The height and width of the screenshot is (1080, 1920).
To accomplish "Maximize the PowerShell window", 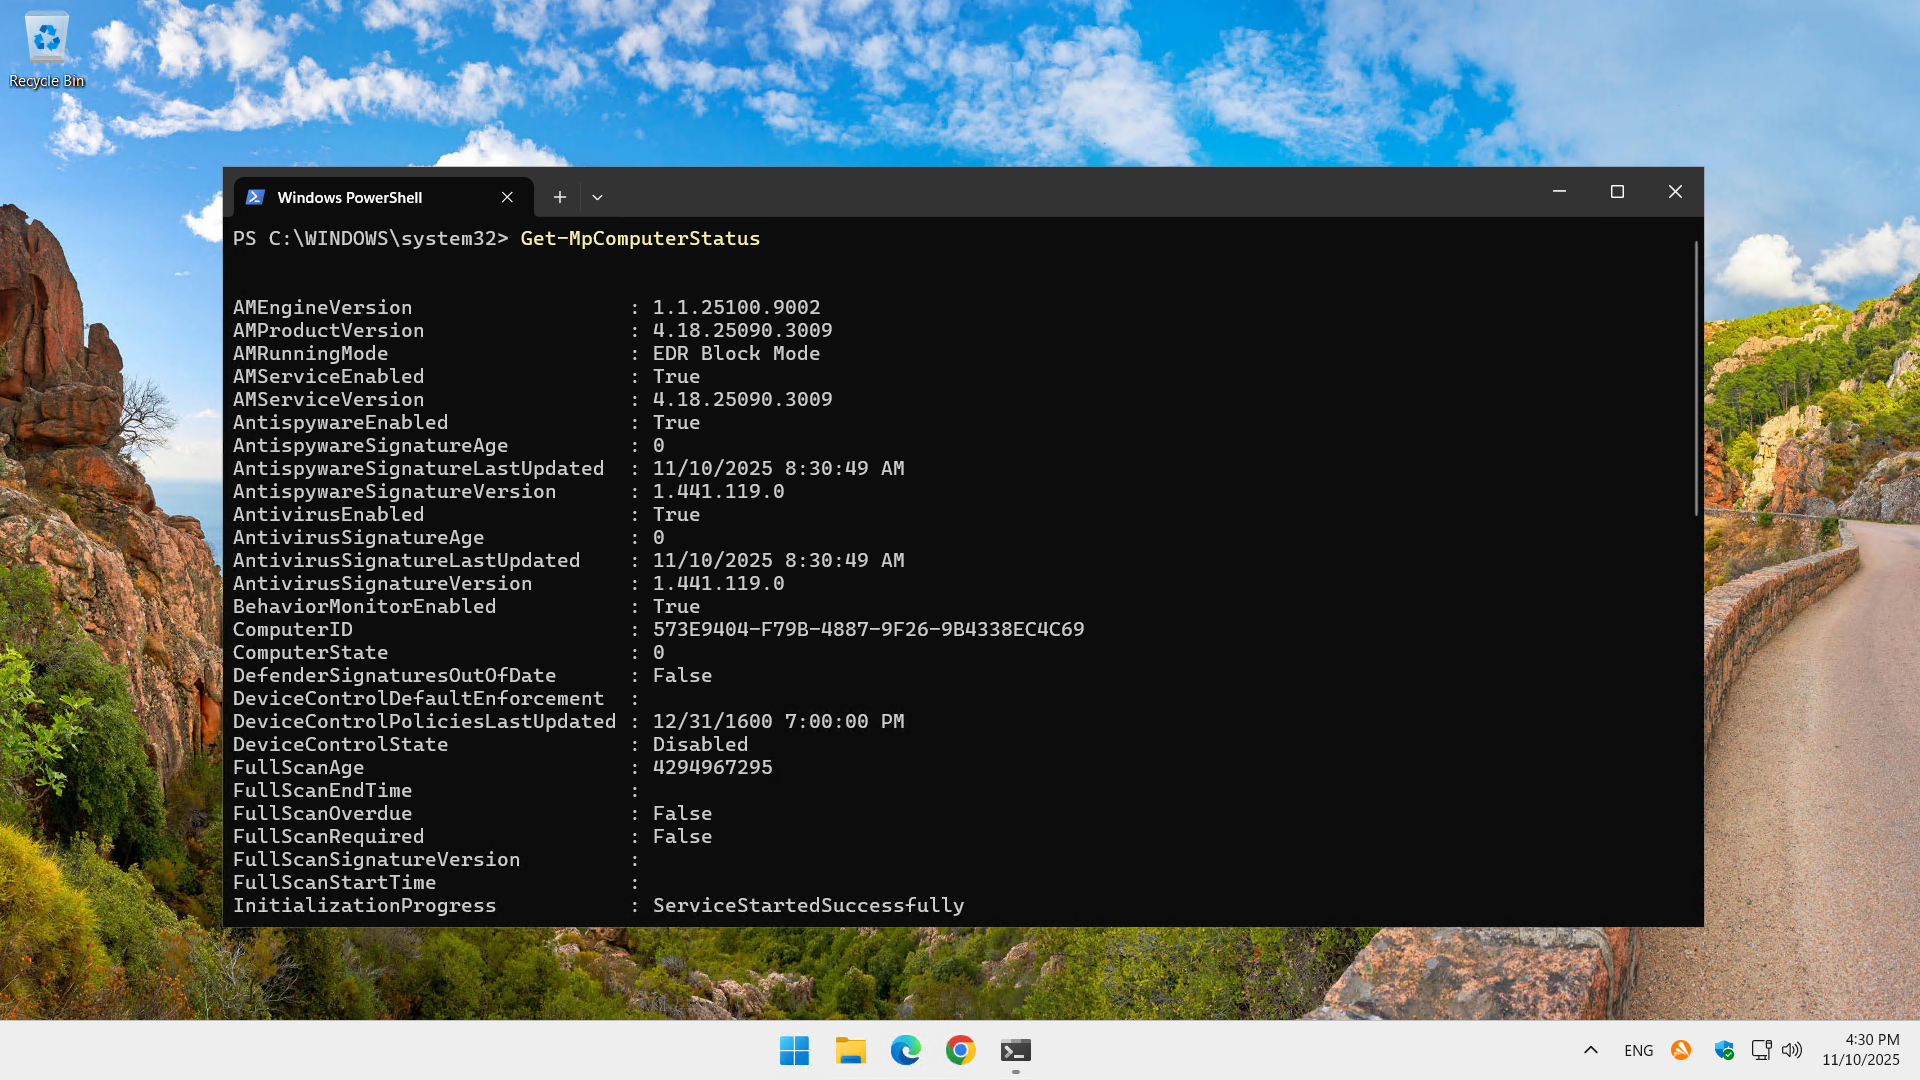I will [x=1617, y=192].
